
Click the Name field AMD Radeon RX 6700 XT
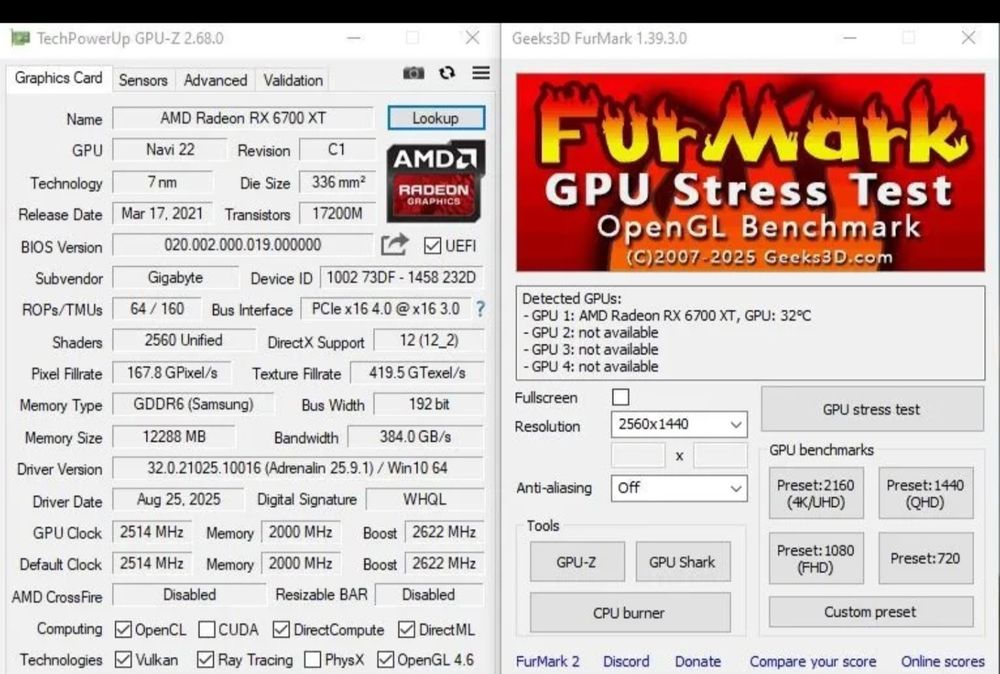tap(243, 118)
